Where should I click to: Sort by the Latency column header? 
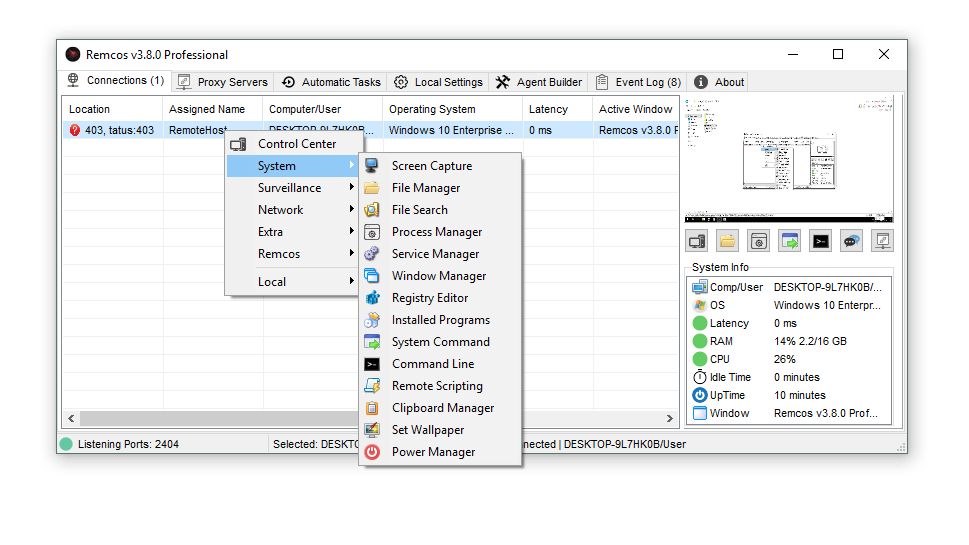click(548, 109)
